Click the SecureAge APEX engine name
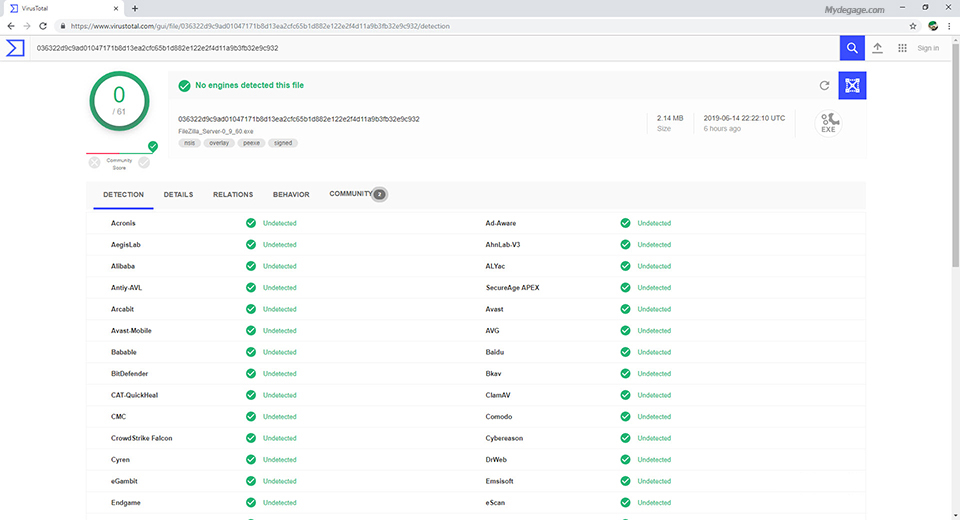This screenshot has height=520, width=960. 512,288
